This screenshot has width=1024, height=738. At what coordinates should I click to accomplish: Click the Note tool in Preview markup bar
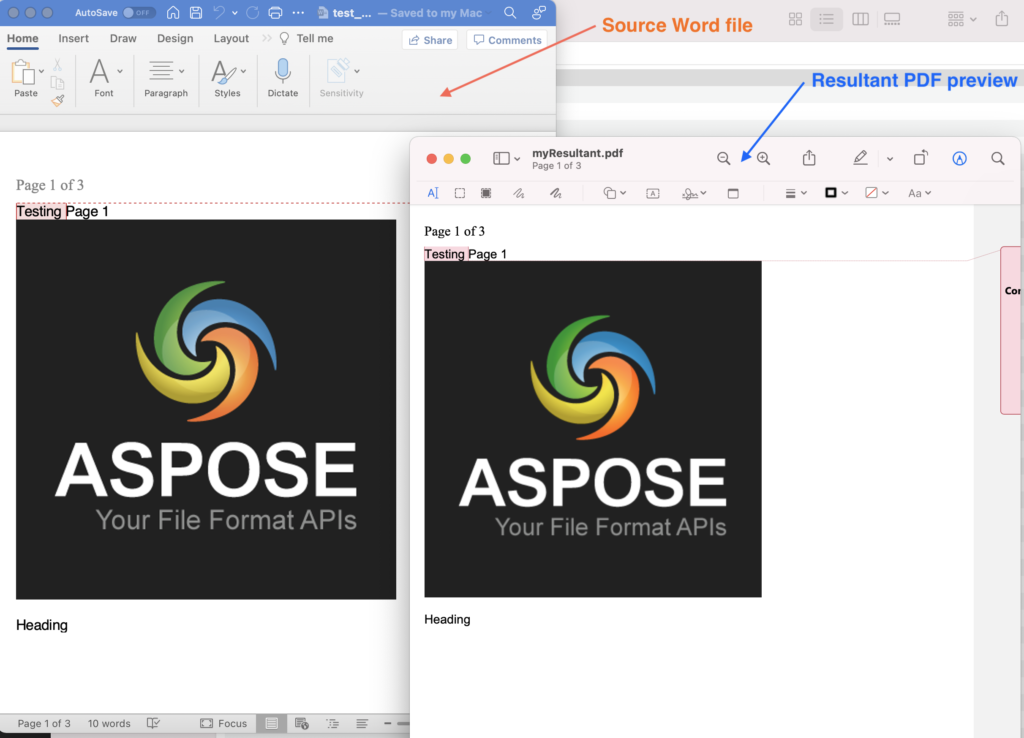point(733,193)
